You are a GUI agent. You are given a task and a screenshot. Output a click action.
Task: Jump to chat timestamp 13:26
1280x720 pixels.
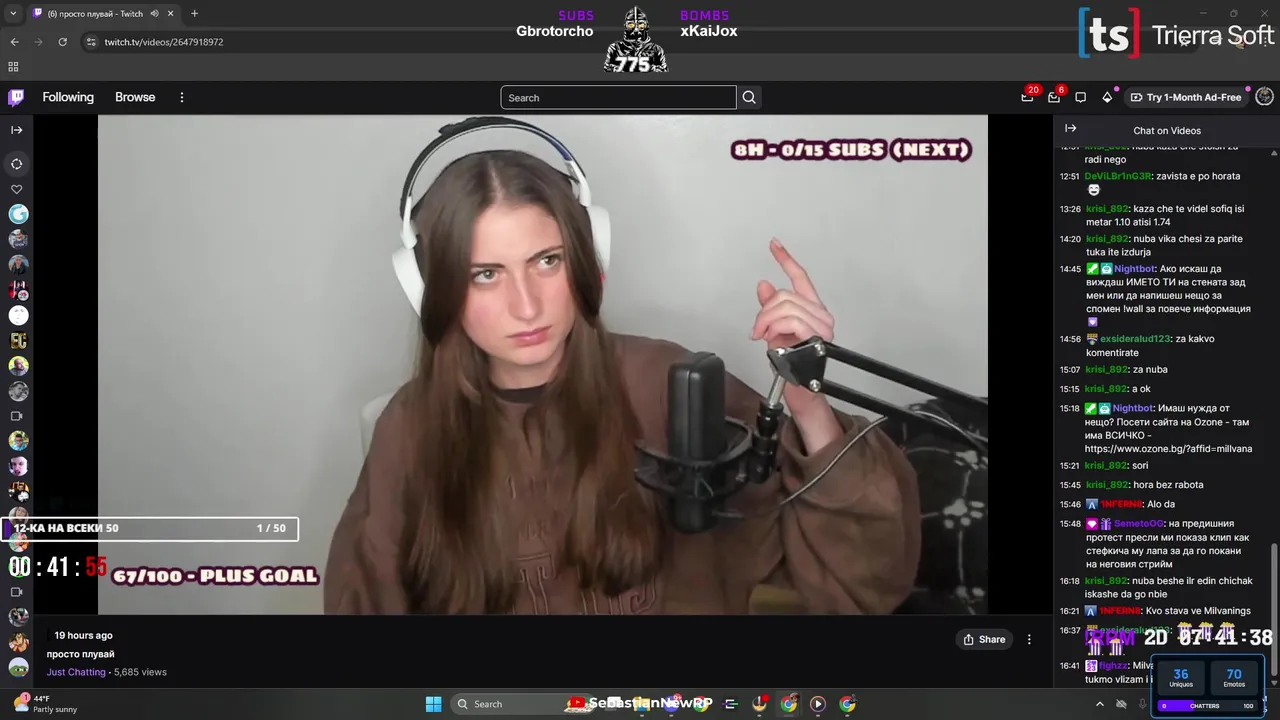(1070, 209)
